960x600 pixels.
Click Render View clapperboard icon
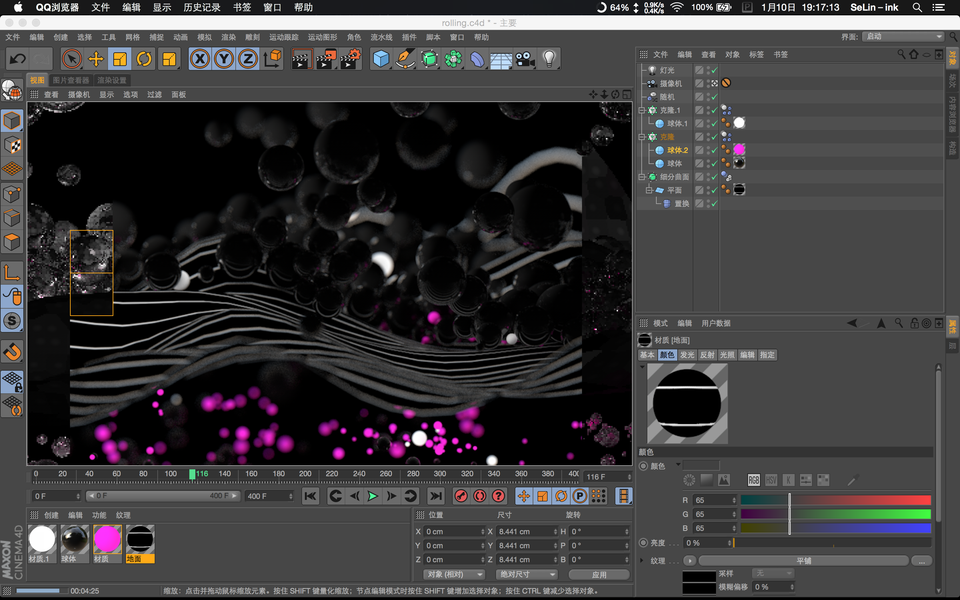coord(301,59)
